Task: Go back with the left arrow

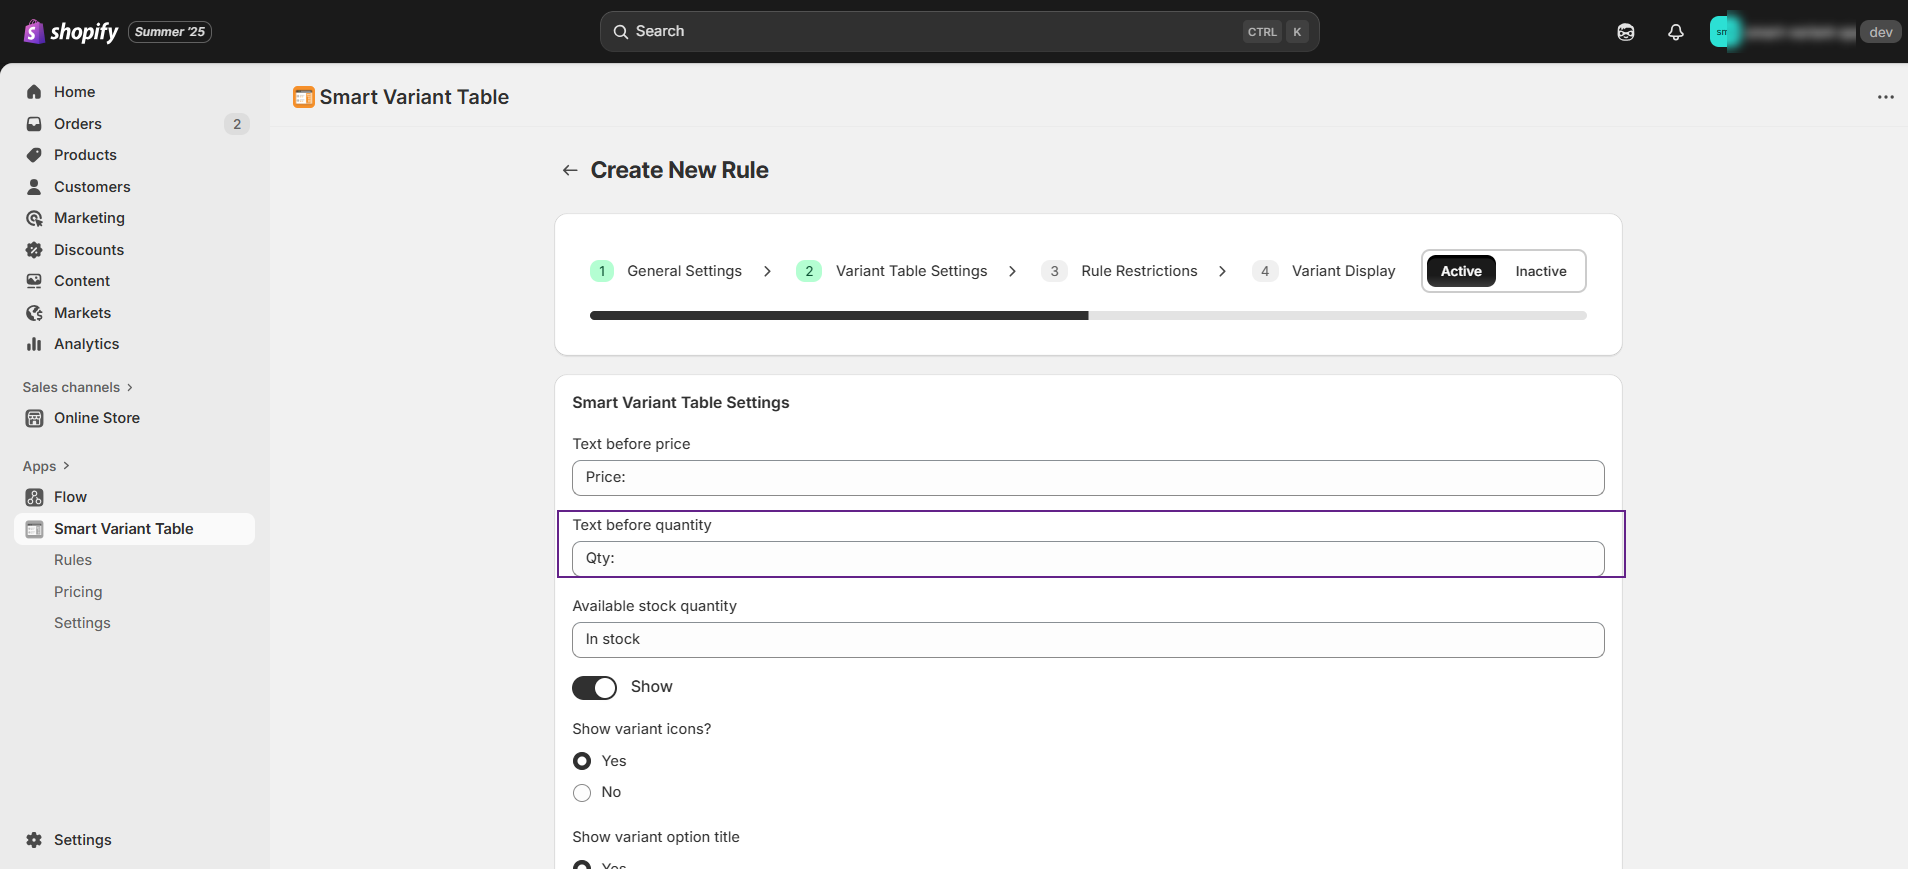Action: click(570, 171)
